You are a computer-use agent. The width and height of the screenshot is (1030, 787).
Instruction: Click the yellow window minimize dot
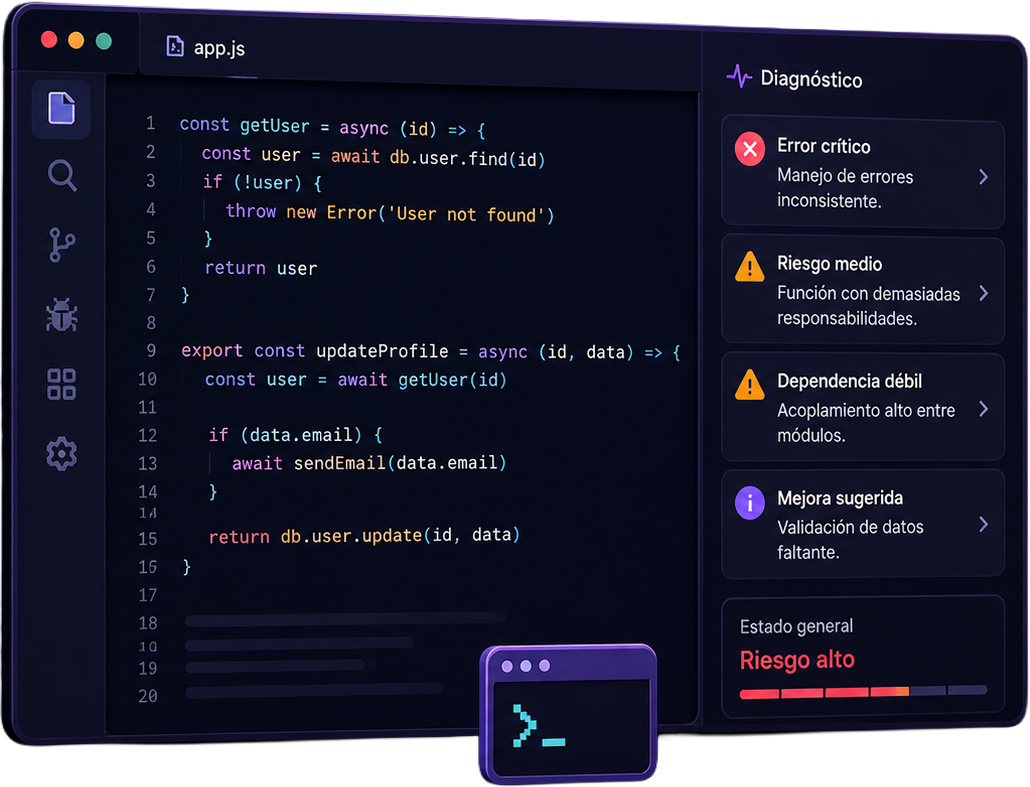pos(76,40)
